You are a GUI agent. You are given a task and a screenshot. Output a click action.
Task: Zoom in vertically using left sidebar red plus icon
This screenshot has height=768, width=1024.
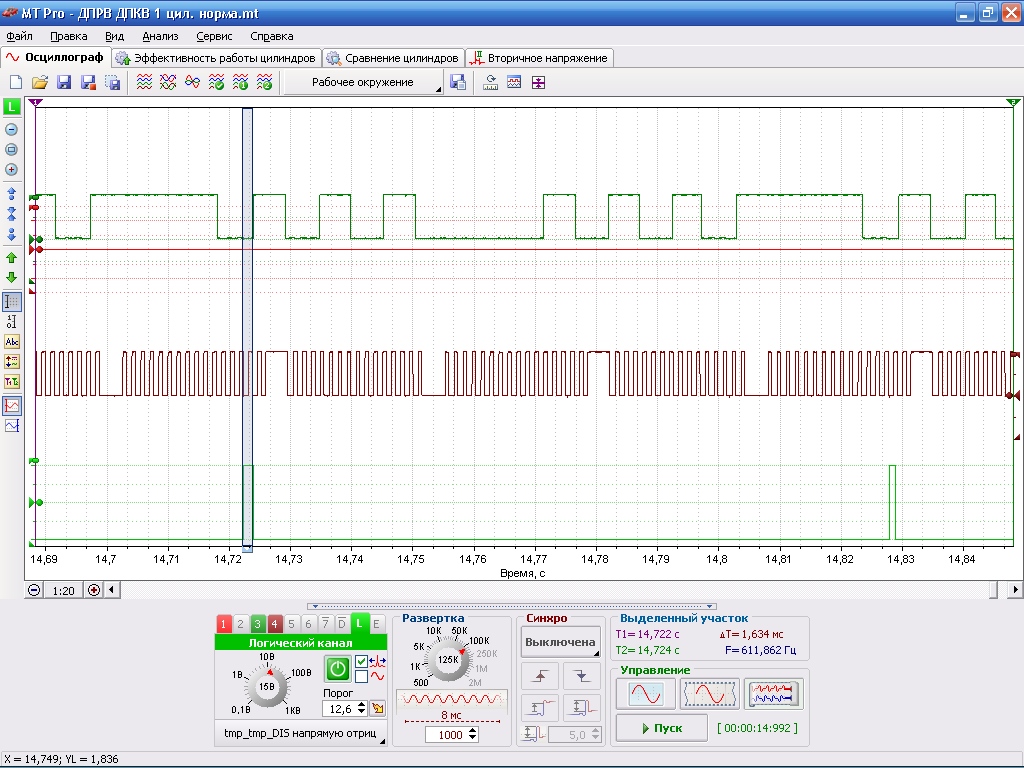coord(11,170)
